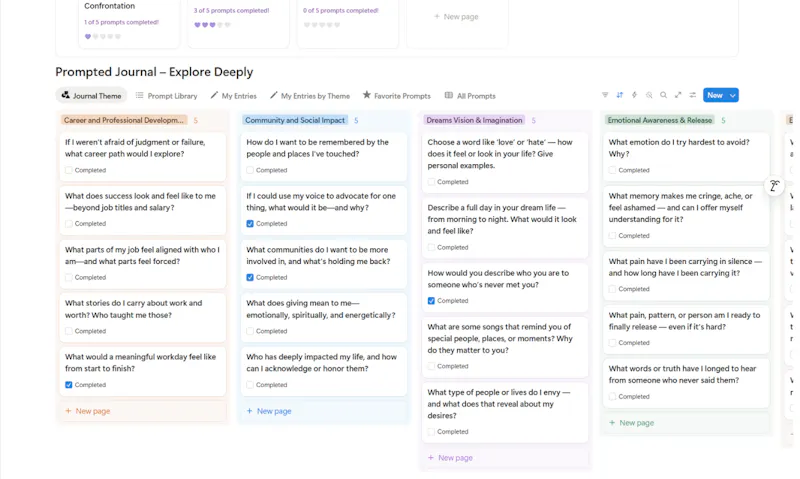This screenshot has width=800, height=479.
Task: Check Completed for job feel aligned prompt
Action: click(x=68, y=277)
